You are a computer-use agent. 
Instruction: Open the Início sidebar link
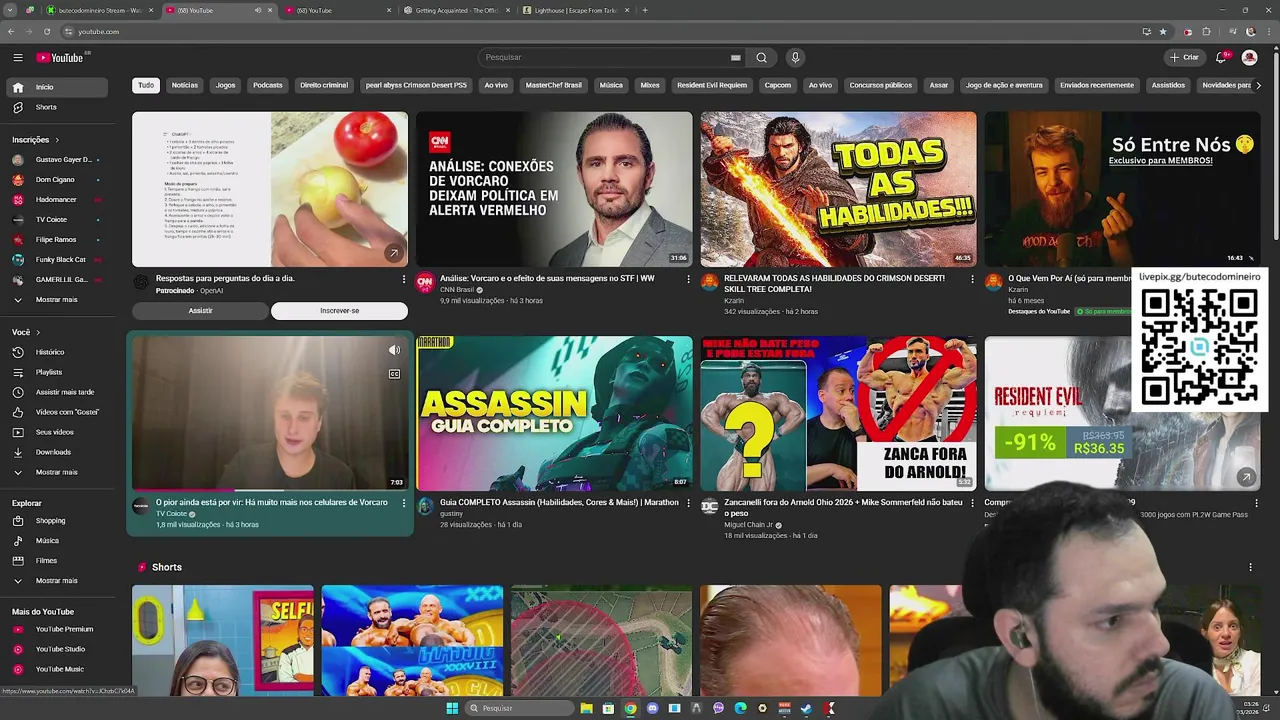(55, 87)
